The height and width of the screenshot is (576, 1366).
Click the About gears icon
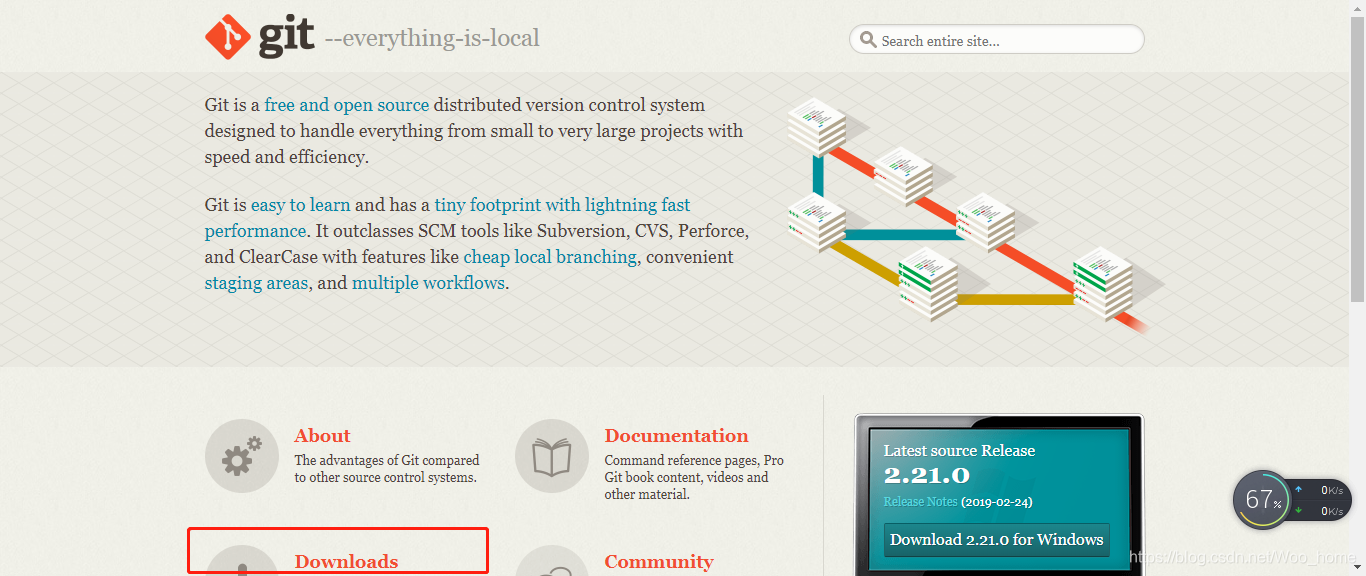(242, 457)
